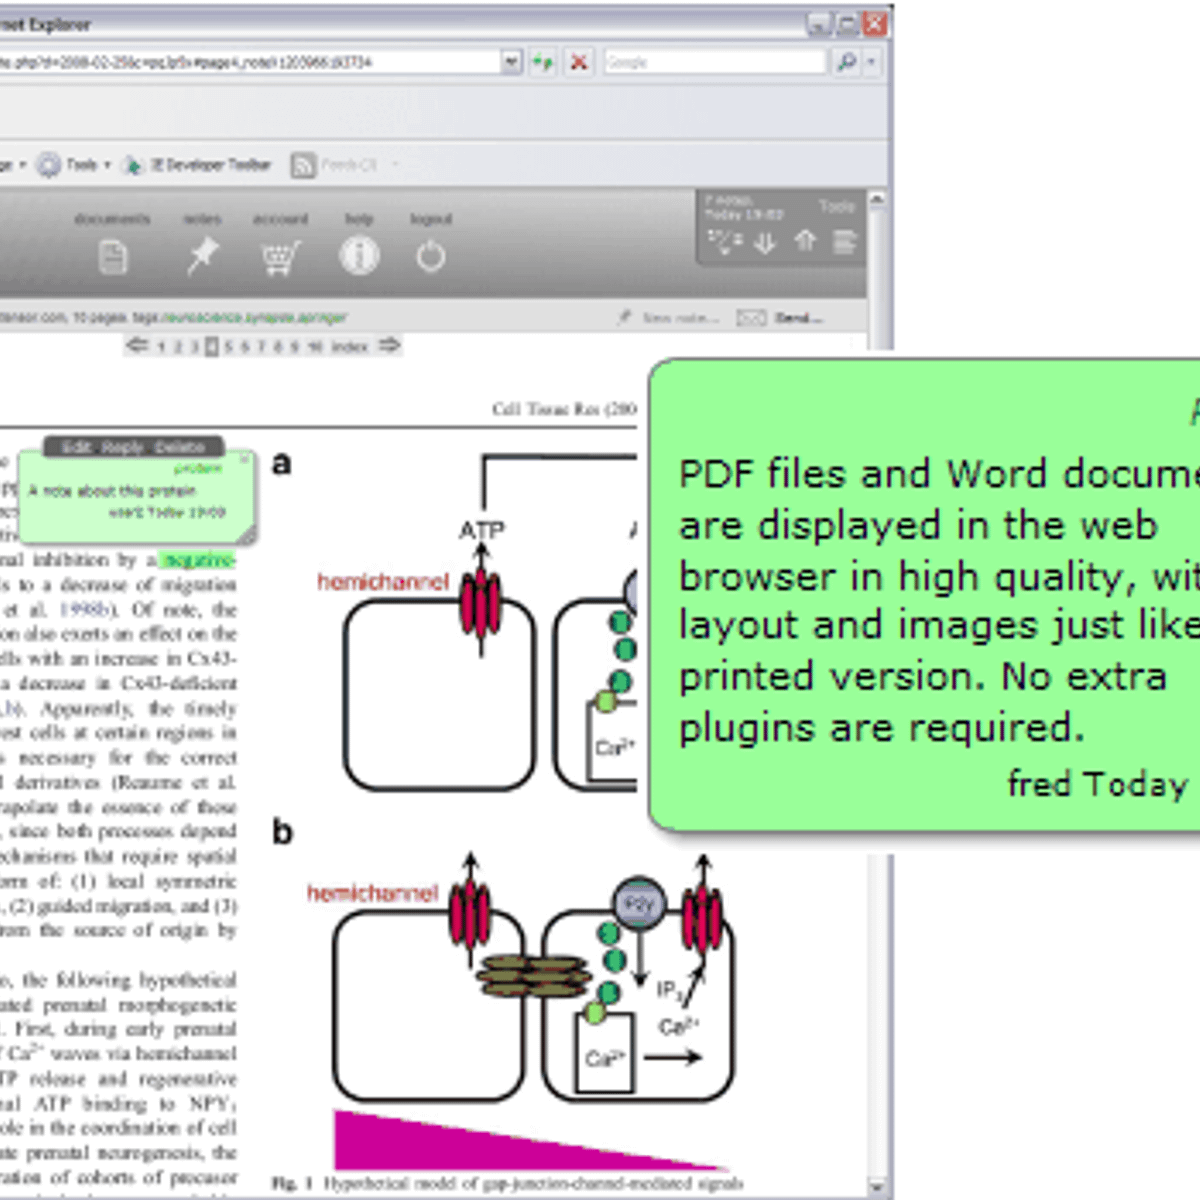Open the account shopping cart icon
This screenshot has height=1200, width=1200.
point(281,258)
